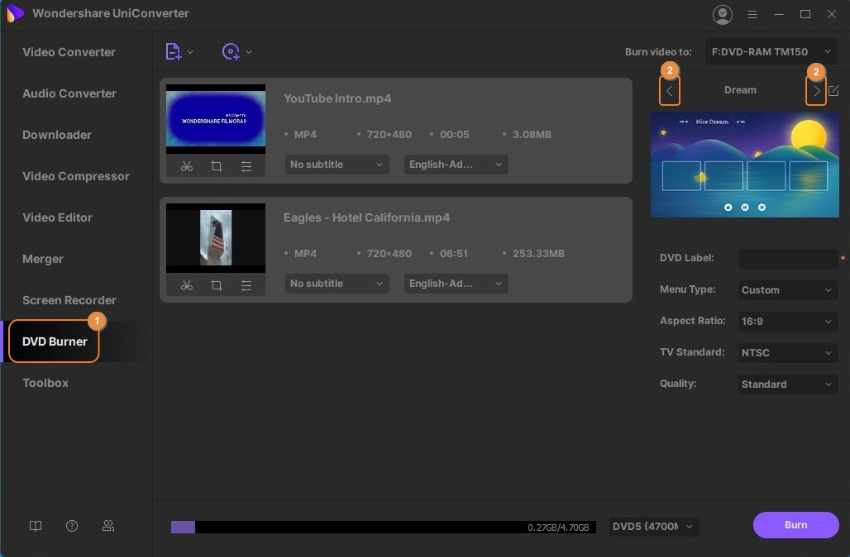850x557 pixels.
Task: Open the user guide book icon
Action: click(36, 526)
